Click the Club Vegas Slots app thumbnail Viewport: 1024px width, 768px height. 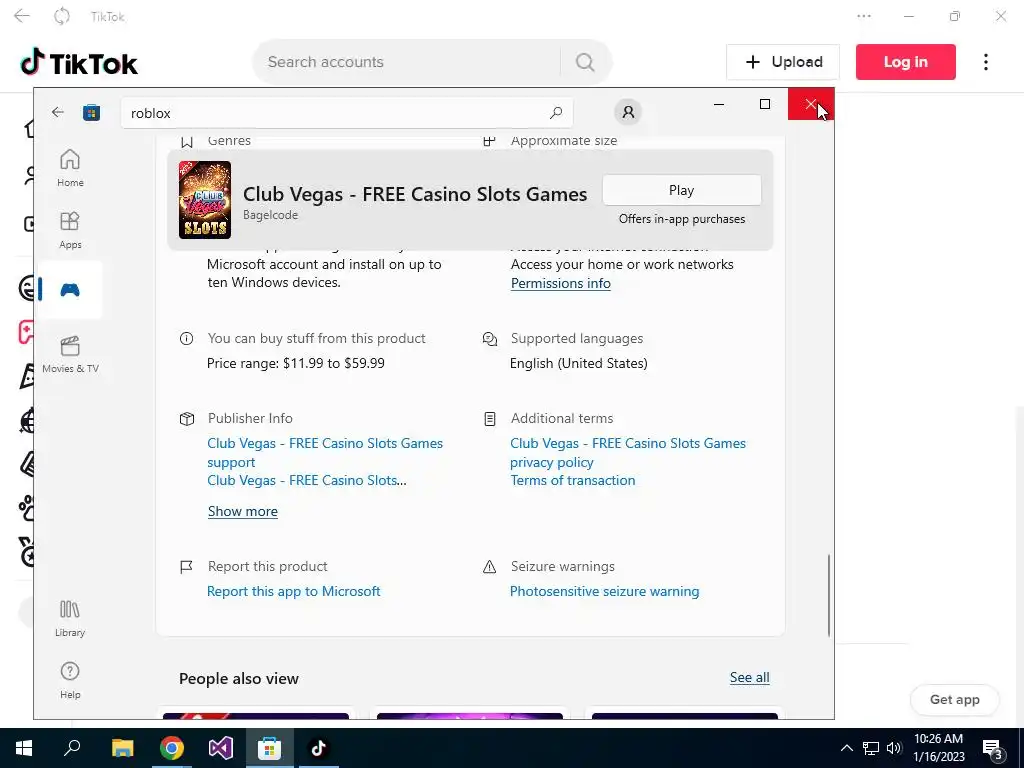click(205, 200)
